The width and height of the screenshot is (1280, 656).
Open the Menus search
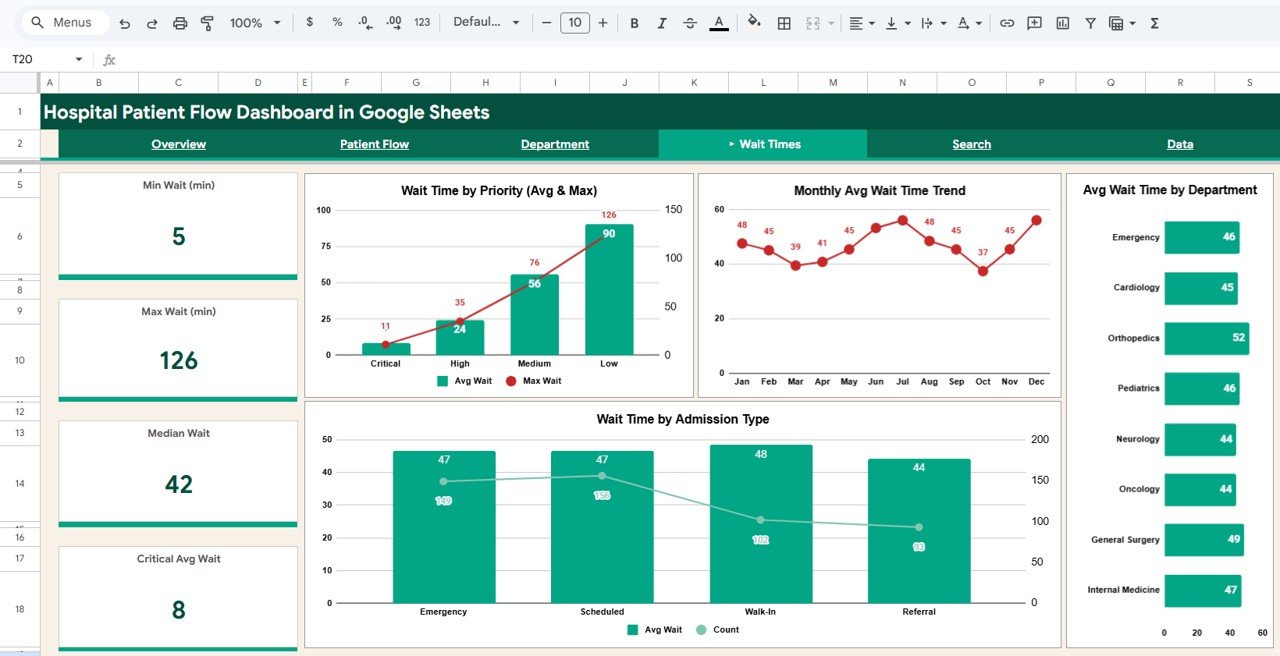64,21
